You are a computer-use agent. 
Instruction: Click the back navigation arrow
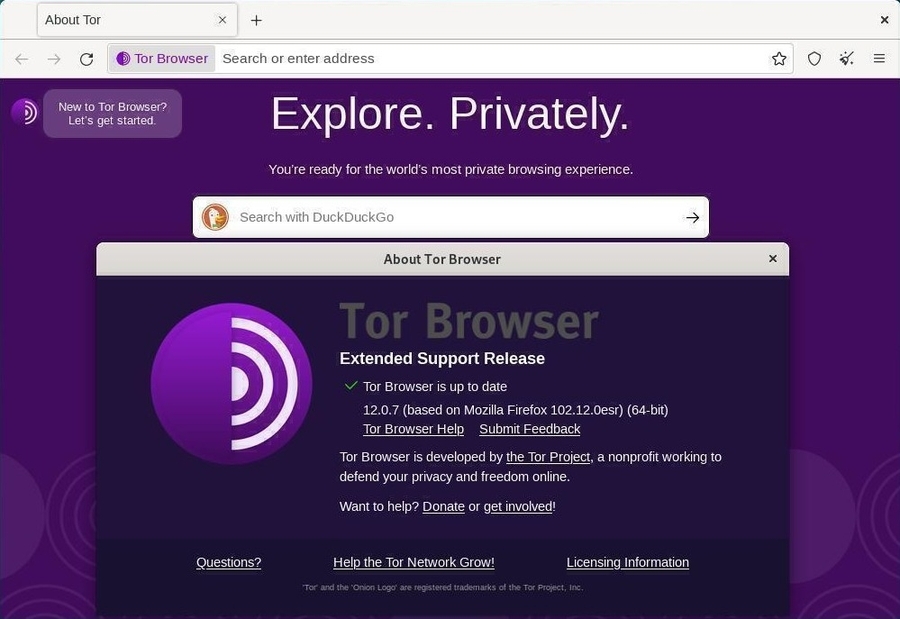22,59
